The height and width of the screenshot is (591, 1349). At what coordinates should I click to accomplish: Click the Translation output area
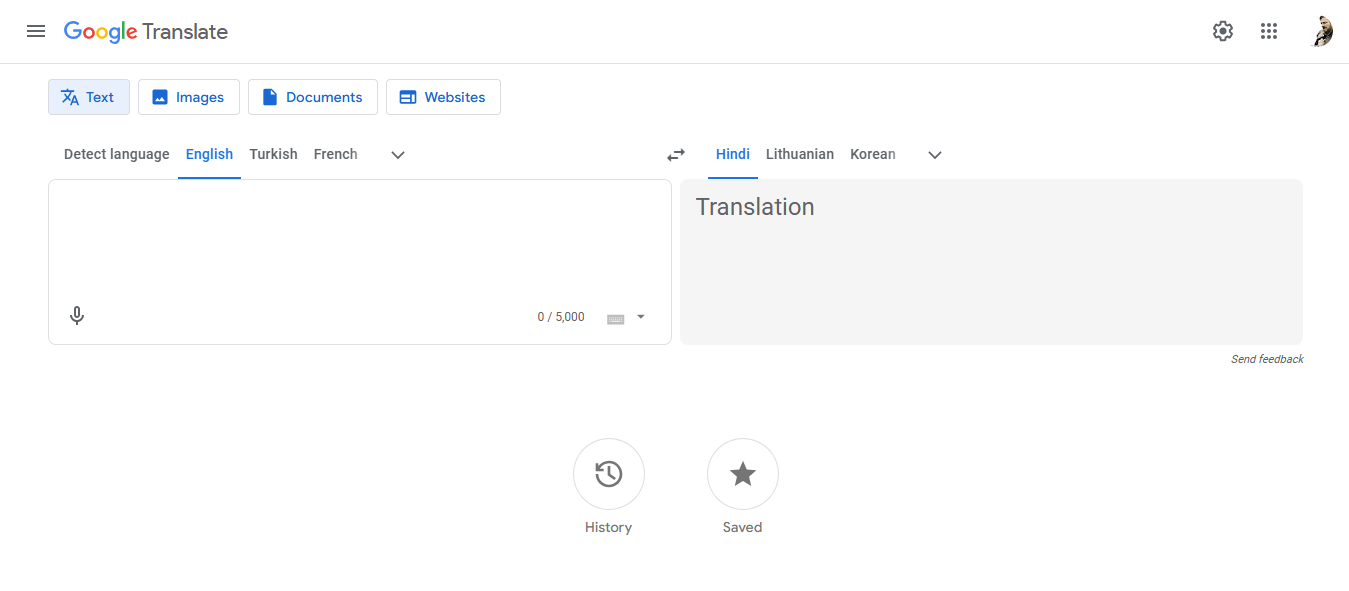(x=991, y=262)
